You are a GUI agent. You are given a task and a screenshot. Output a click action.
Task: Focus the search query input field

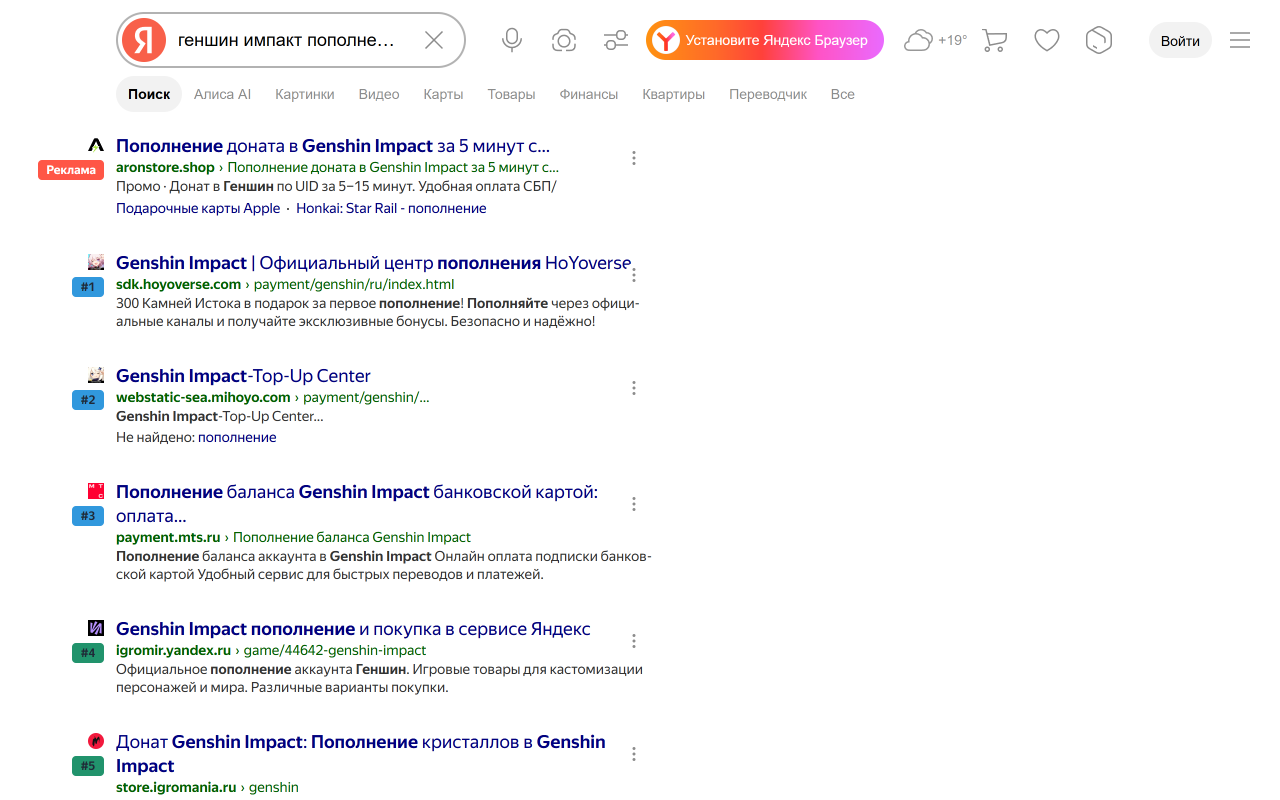290,40
